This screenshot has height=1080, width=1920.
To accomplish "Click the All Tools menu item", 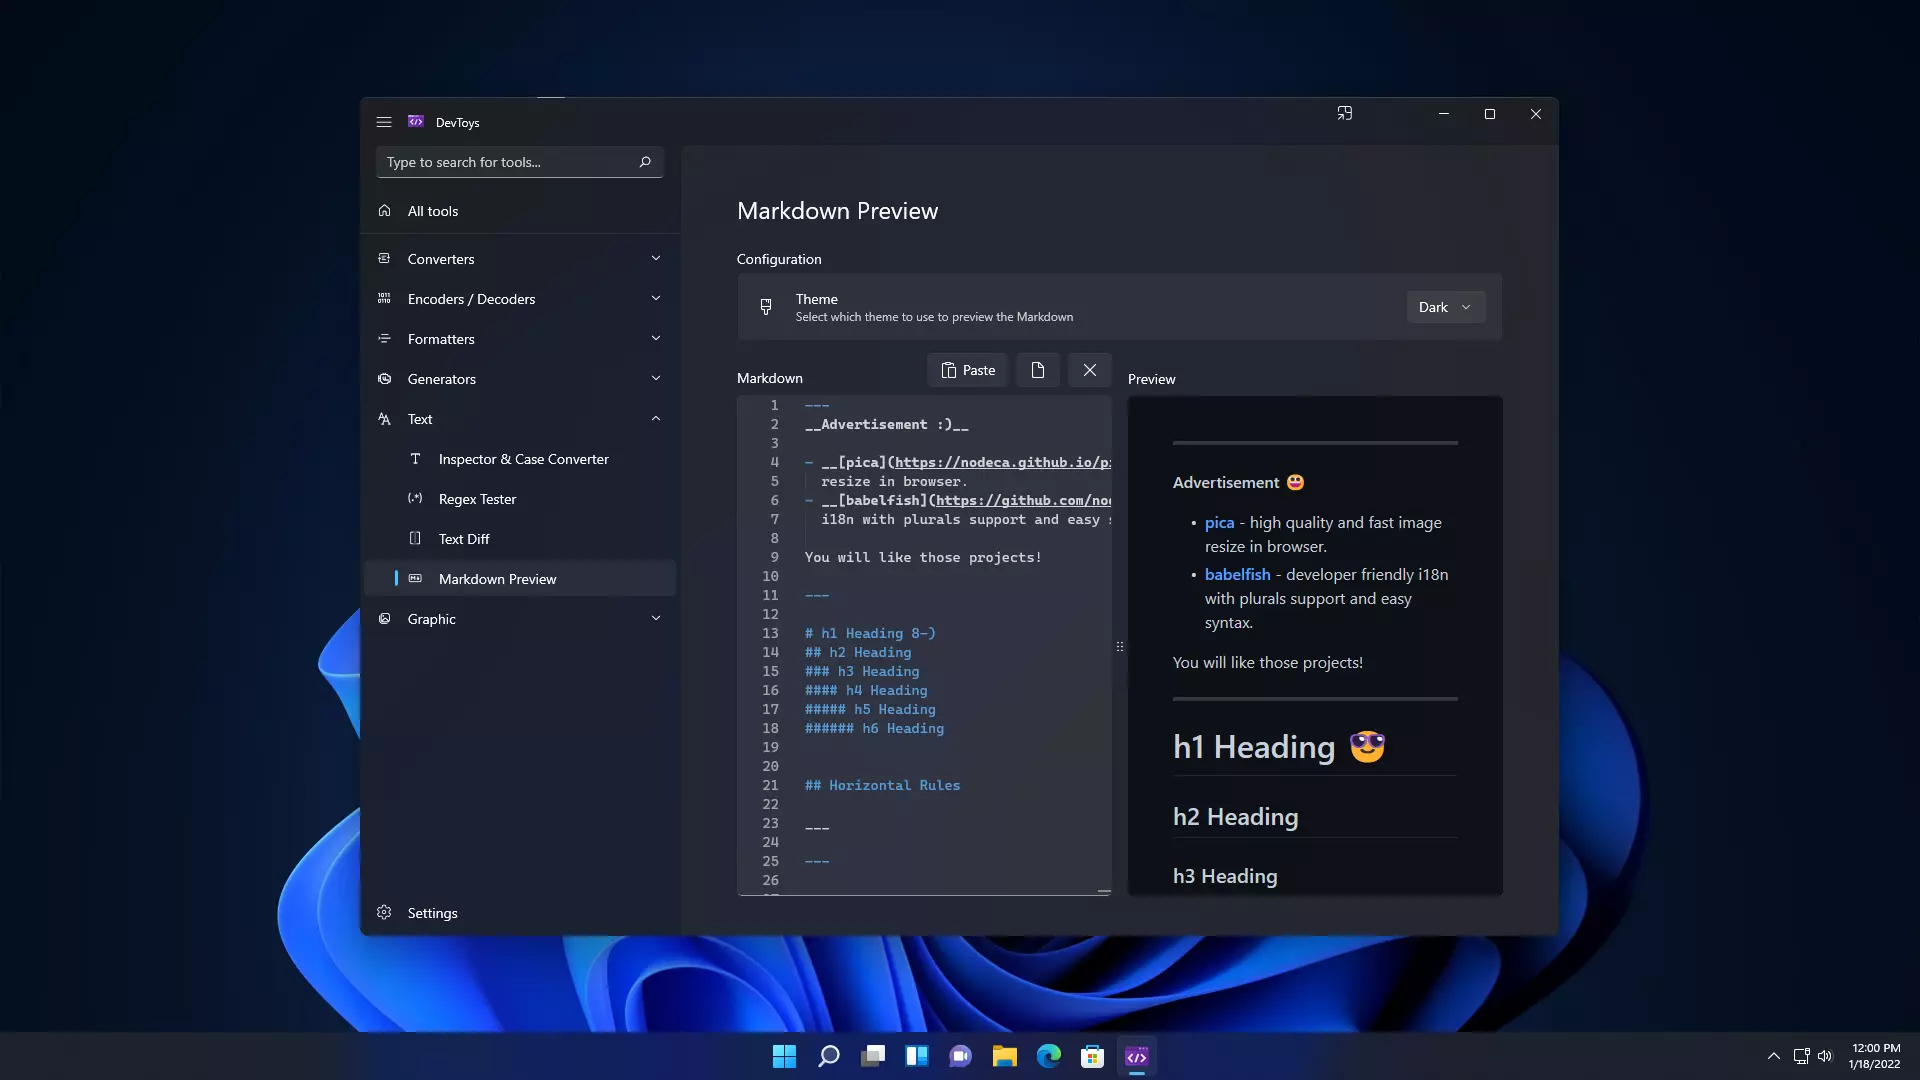I will 433,210.
